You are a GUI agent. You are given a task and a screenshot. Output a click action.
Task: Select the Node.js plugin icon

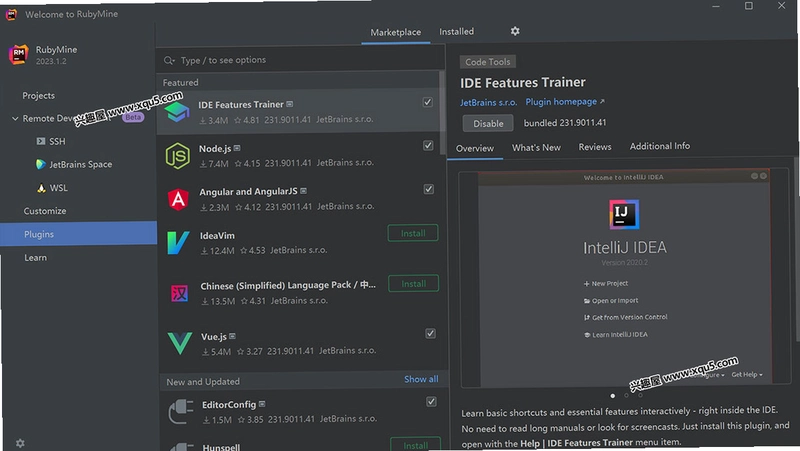pyautogui.click(x=178, y=156)
